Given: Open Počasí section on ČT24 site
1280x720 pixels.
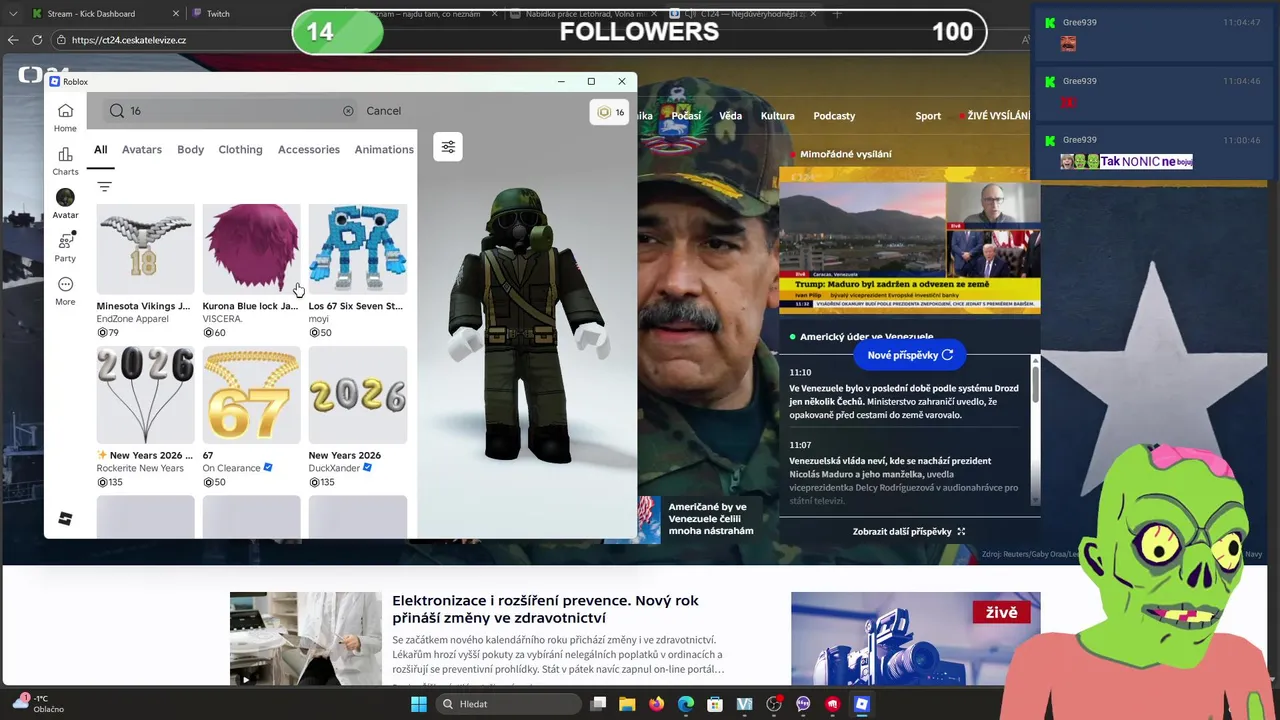Looking at the screenshot, I should pos(686,116).
